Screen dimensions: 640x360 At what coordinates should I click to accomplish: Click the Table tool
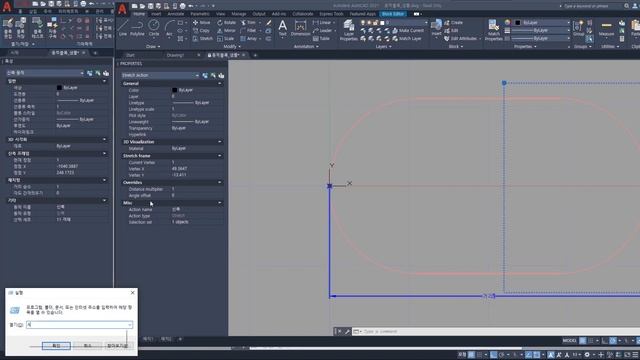point(321,38)
